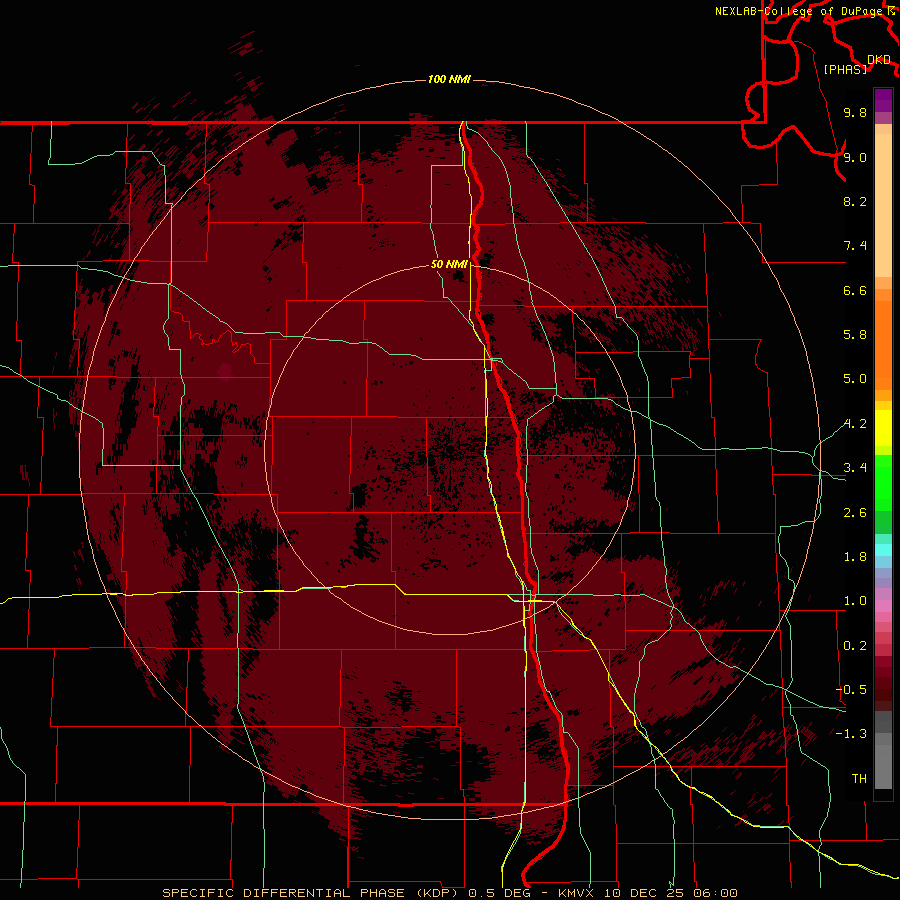Click the NEXLAB-College of DuPage watermark text
This screenshot has height=900, width=900.
click(x=801, y=11)
